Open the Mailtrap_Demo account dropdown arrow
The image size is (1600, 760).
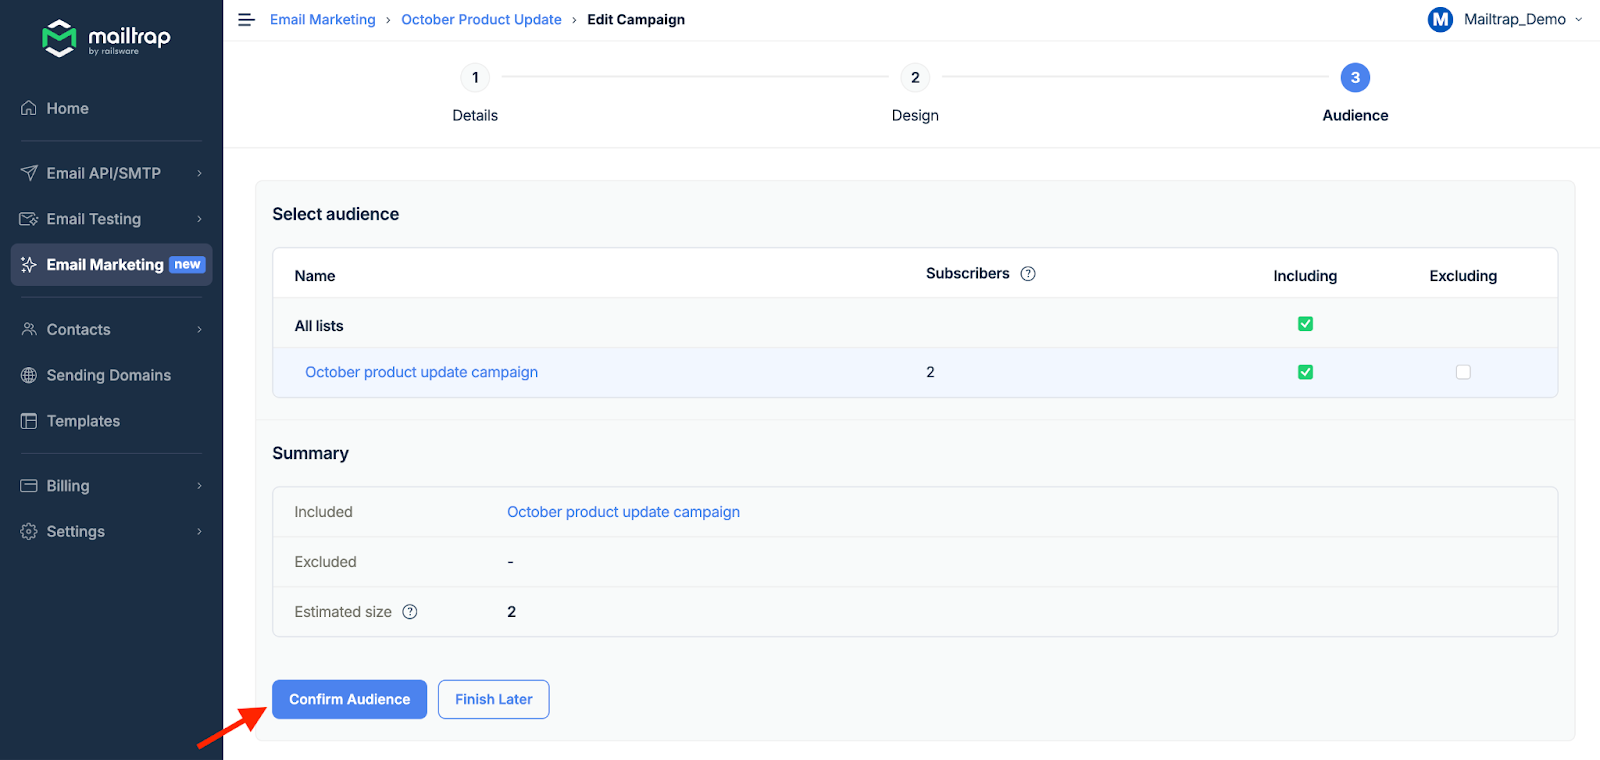[1579, 20]
